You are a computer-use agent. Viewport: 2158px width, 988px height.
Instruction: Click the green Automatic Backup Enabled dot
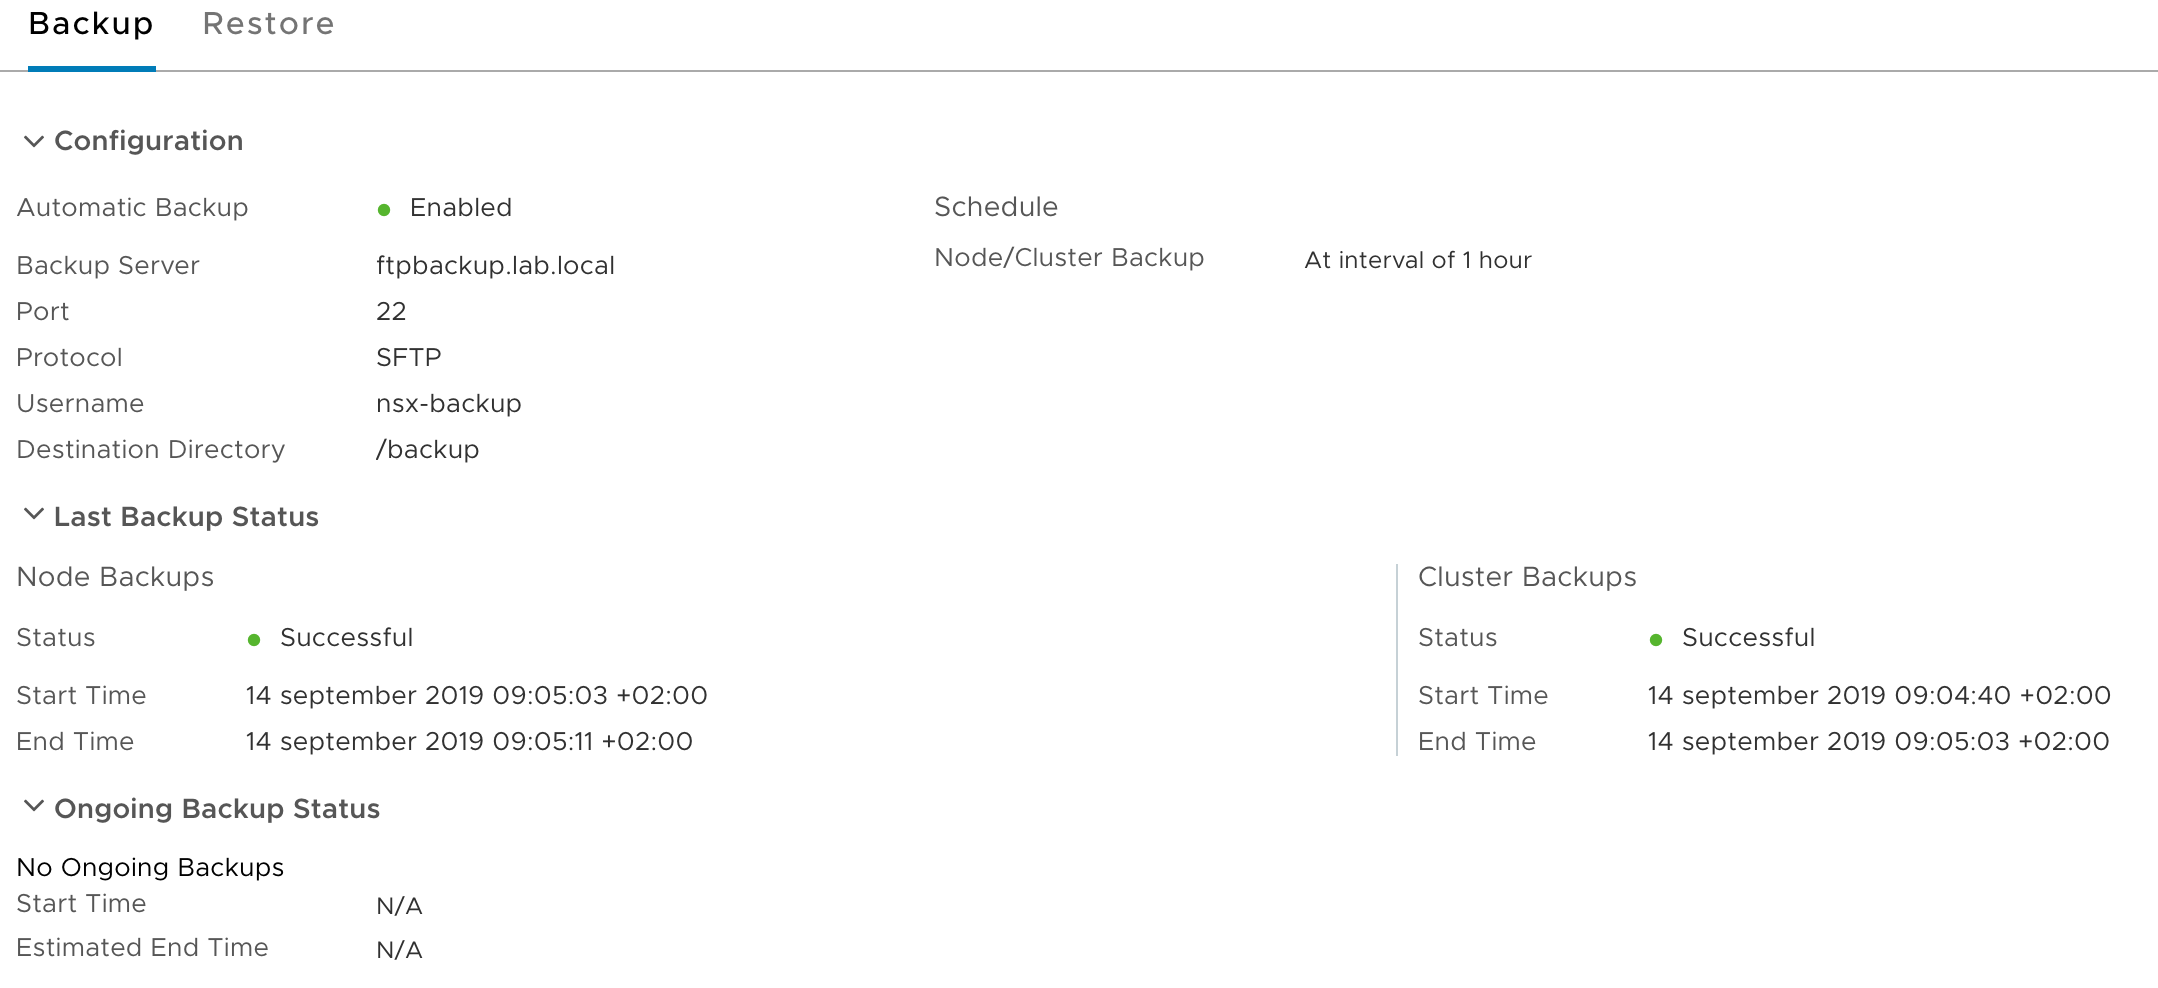[x=384, y=209]
